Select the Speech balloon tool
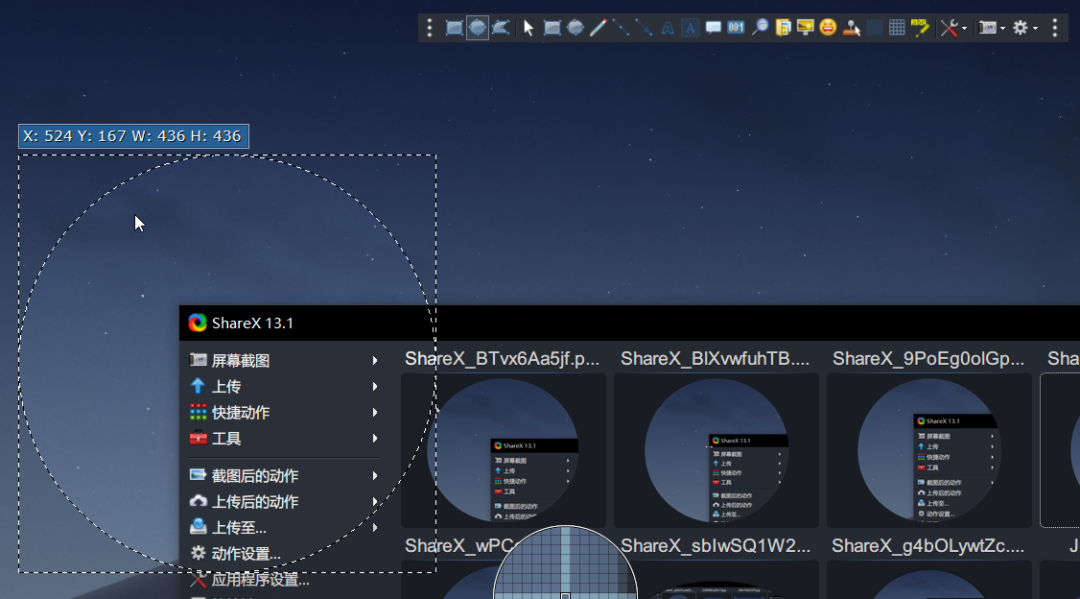The image size is (1080, 599). tap(714, 28)
